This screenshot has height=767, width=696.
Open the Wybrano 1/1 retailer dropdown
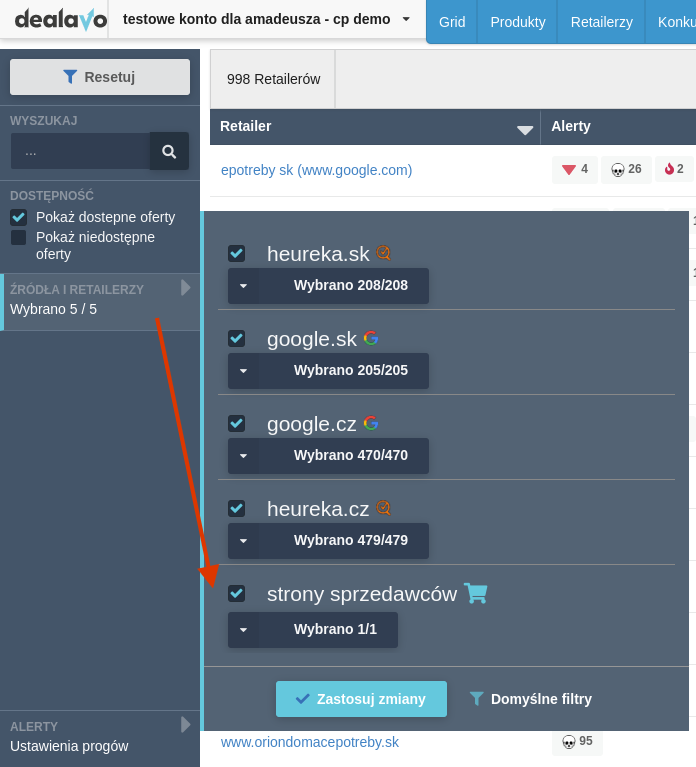pos(313,630)
